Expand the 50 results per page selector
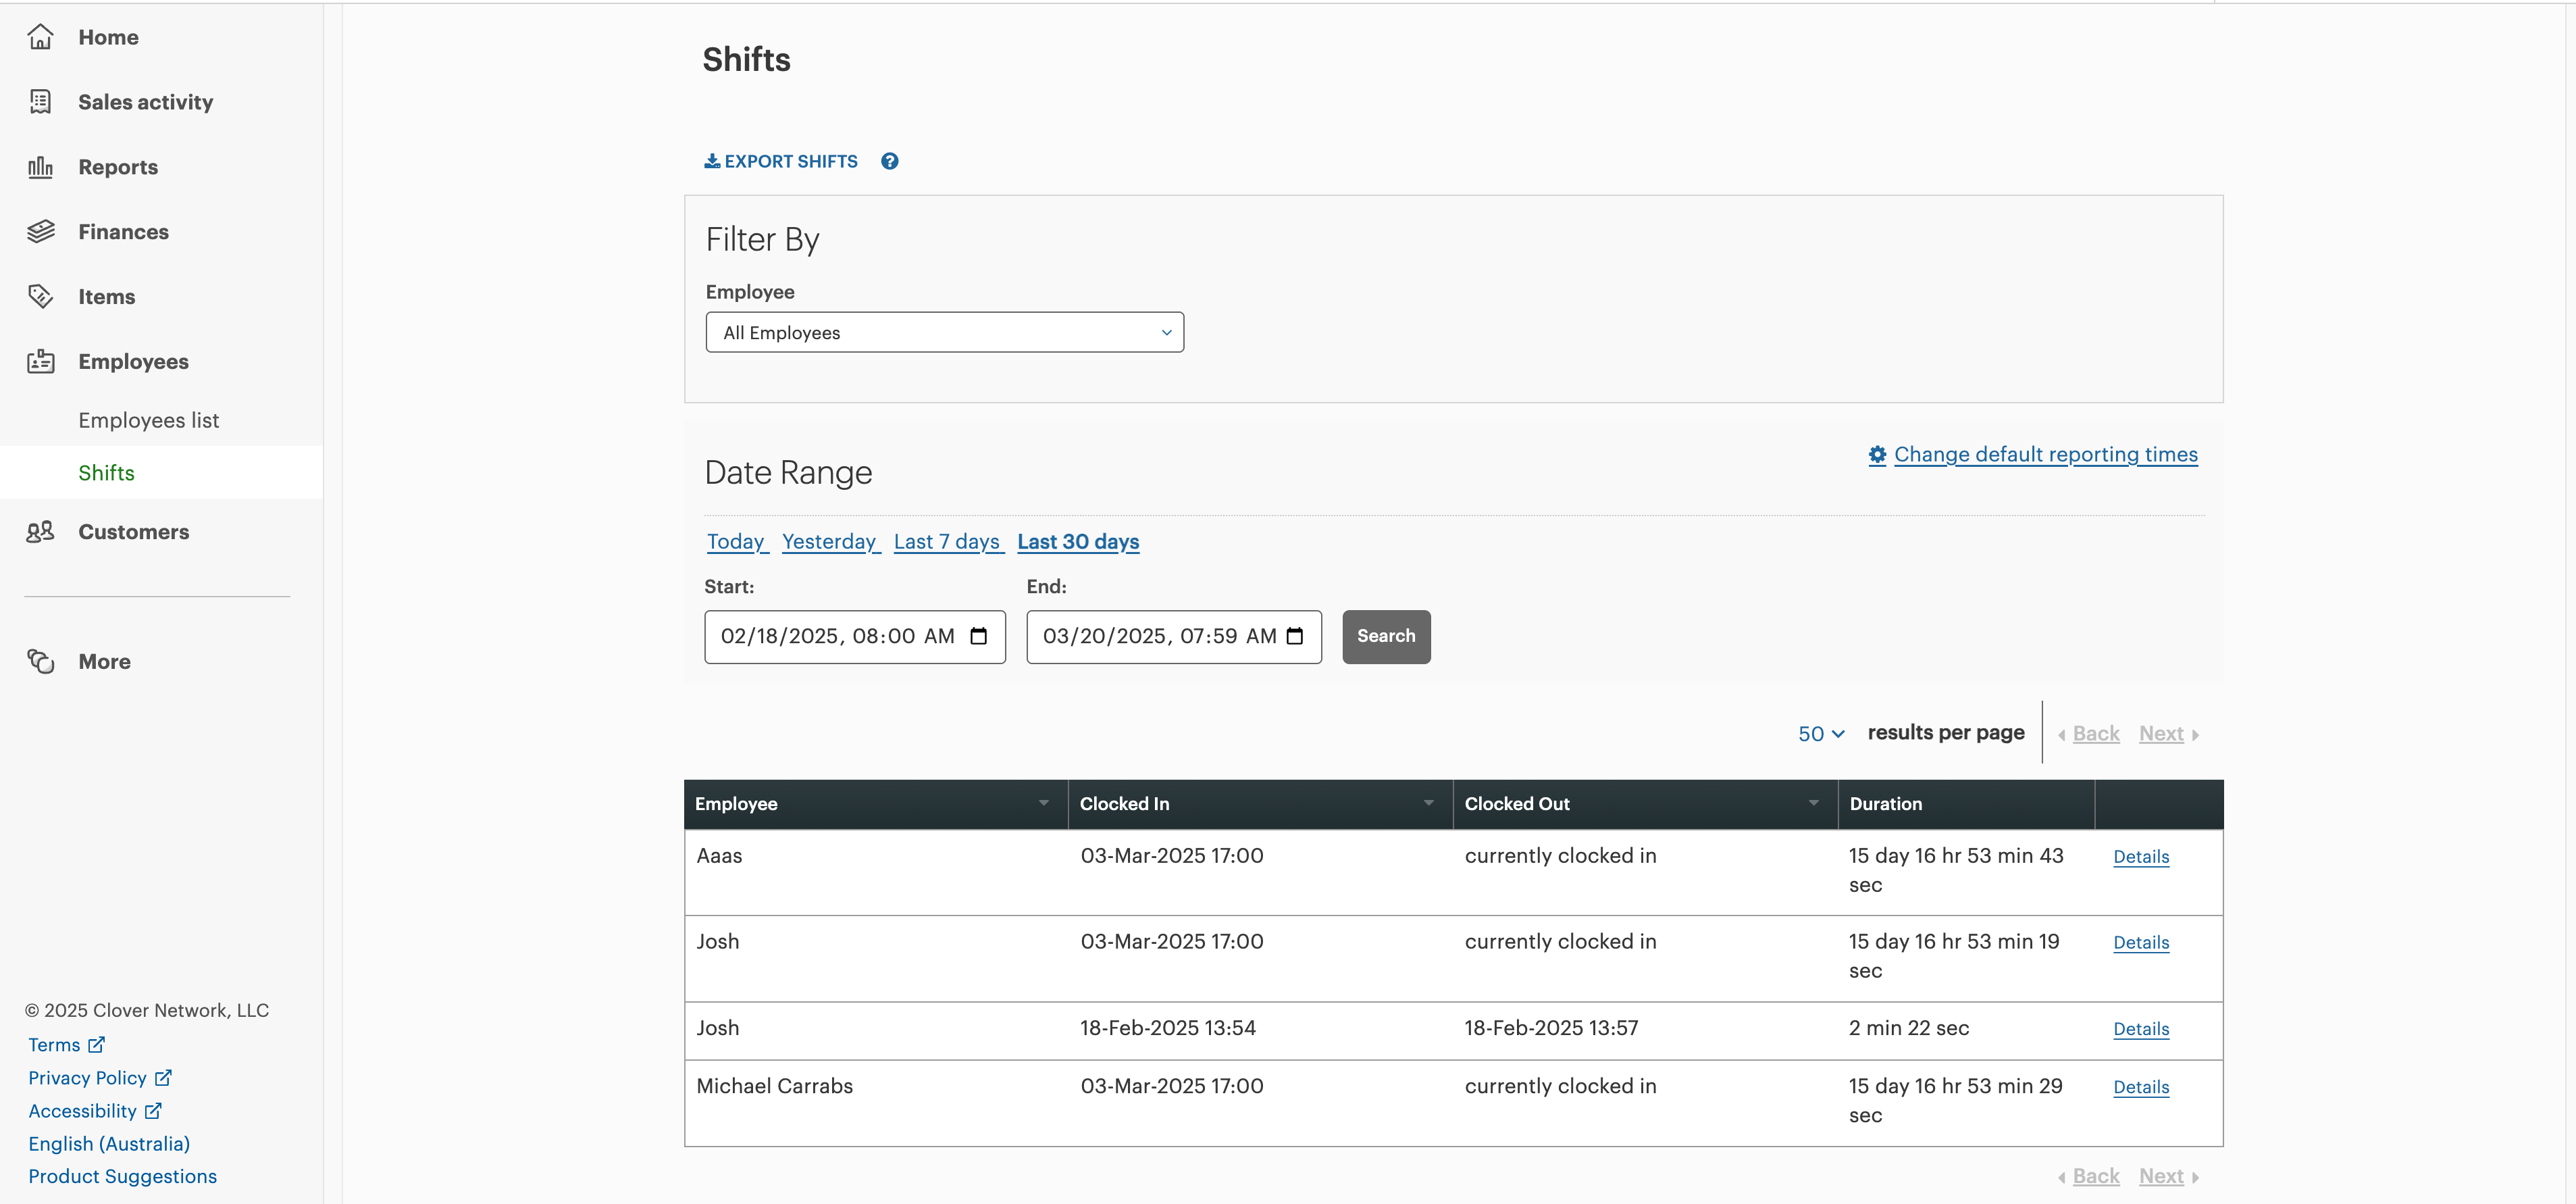Viewport: 2576px width, 1204px height. (1820, 734)
